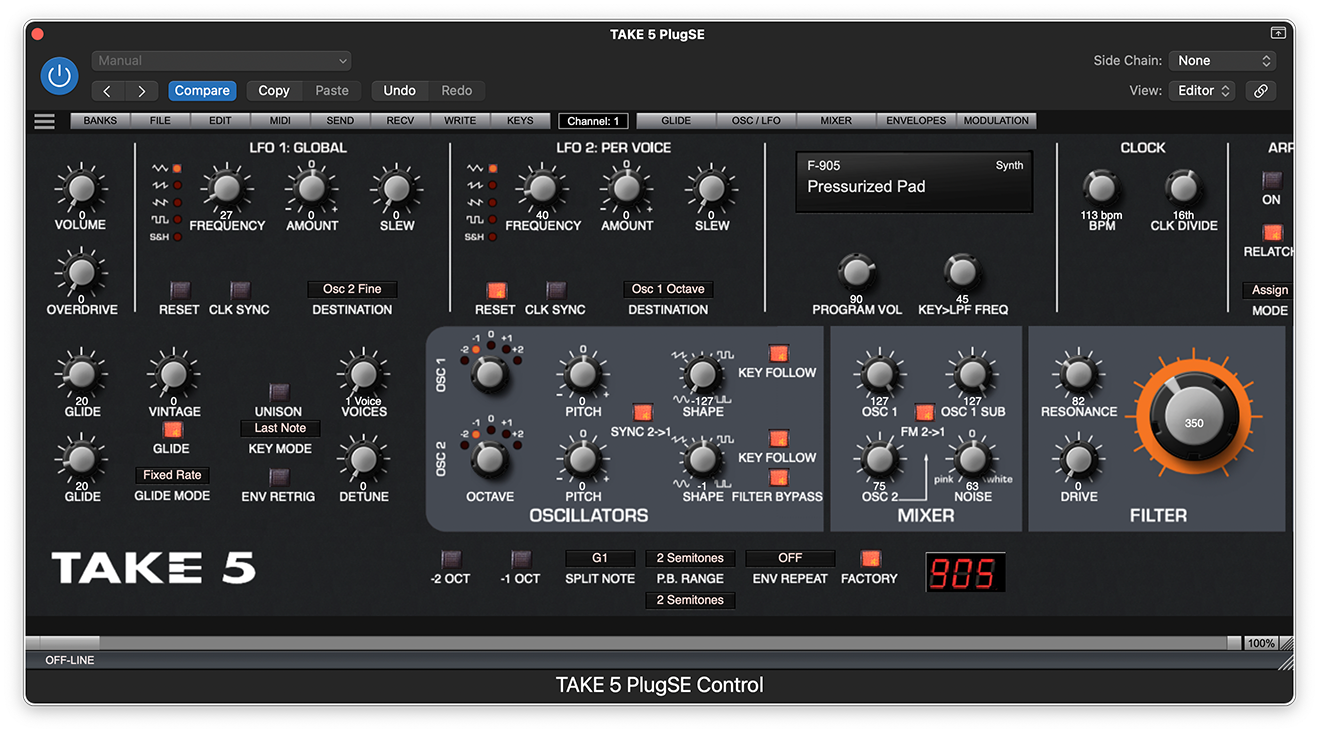Screen dimensions: 1318x733
Task: Open the Side Chain dropdown
Action: point(1224,61)
